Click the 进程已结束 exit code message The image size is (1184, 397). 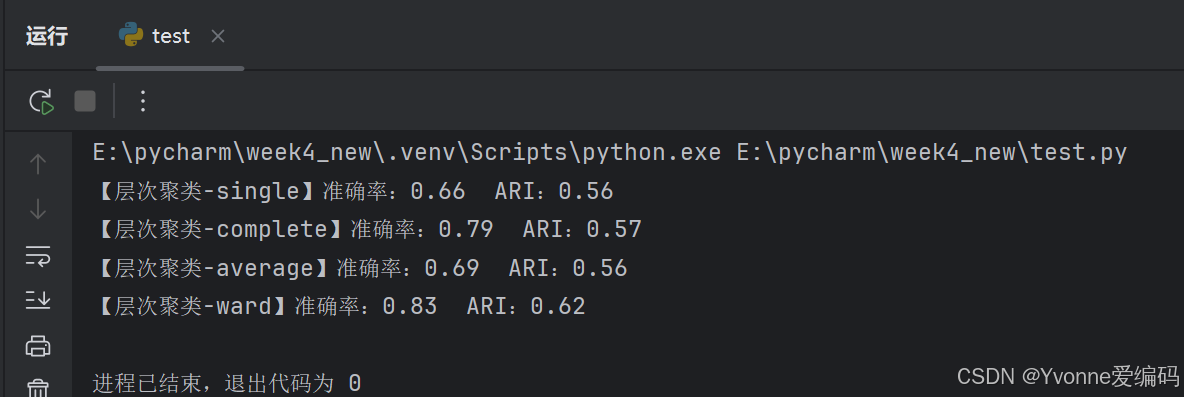coord(227,383)
